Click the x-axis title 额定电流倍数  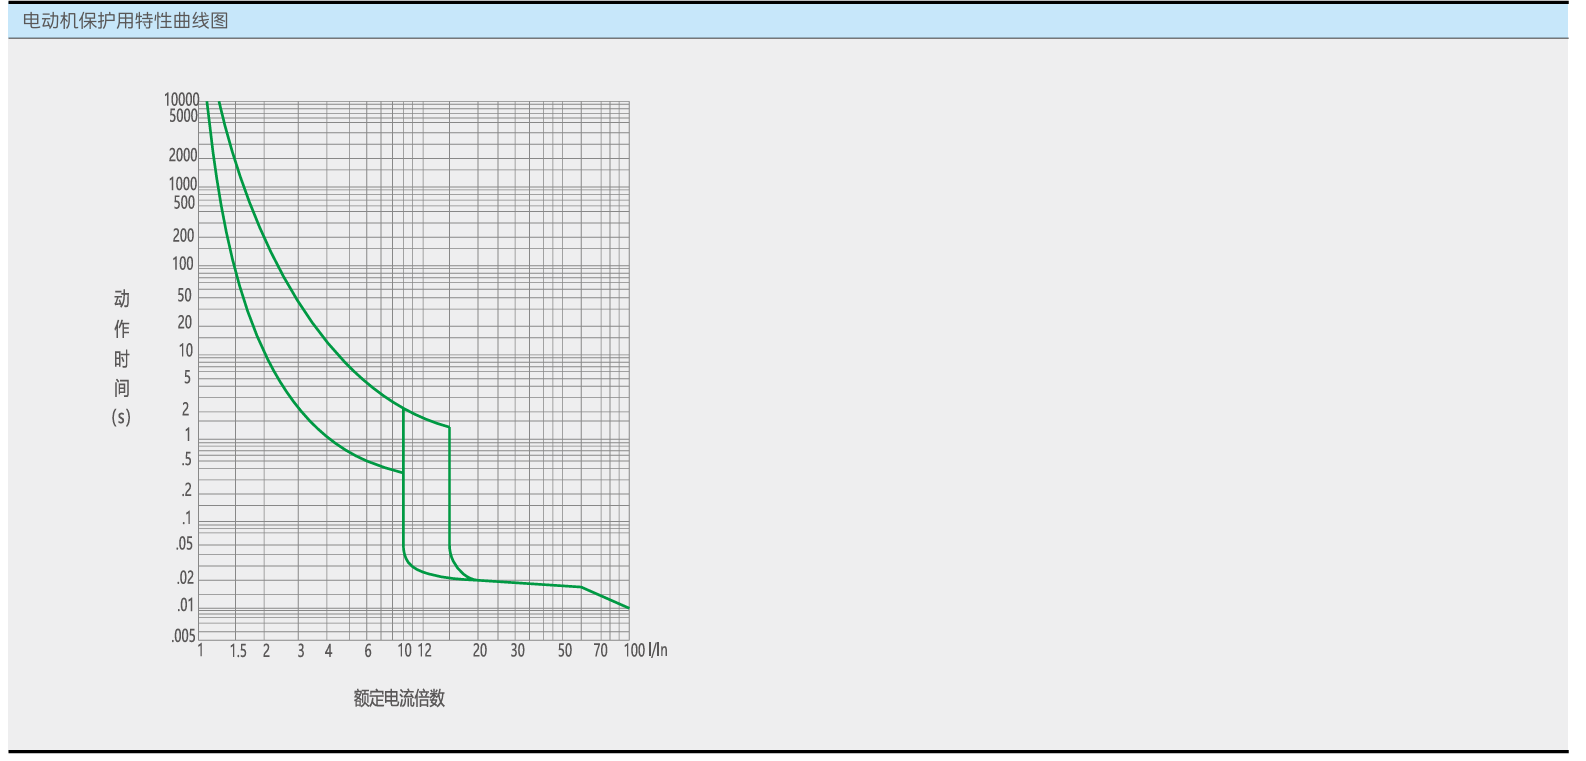point(398,699)
